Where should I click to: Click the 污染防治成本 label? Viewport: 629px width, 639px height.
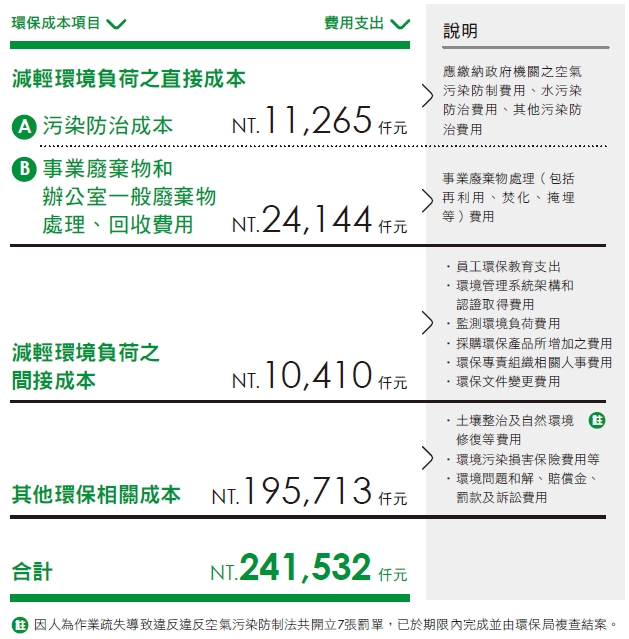pyautogui.click(x=108, y=126)
